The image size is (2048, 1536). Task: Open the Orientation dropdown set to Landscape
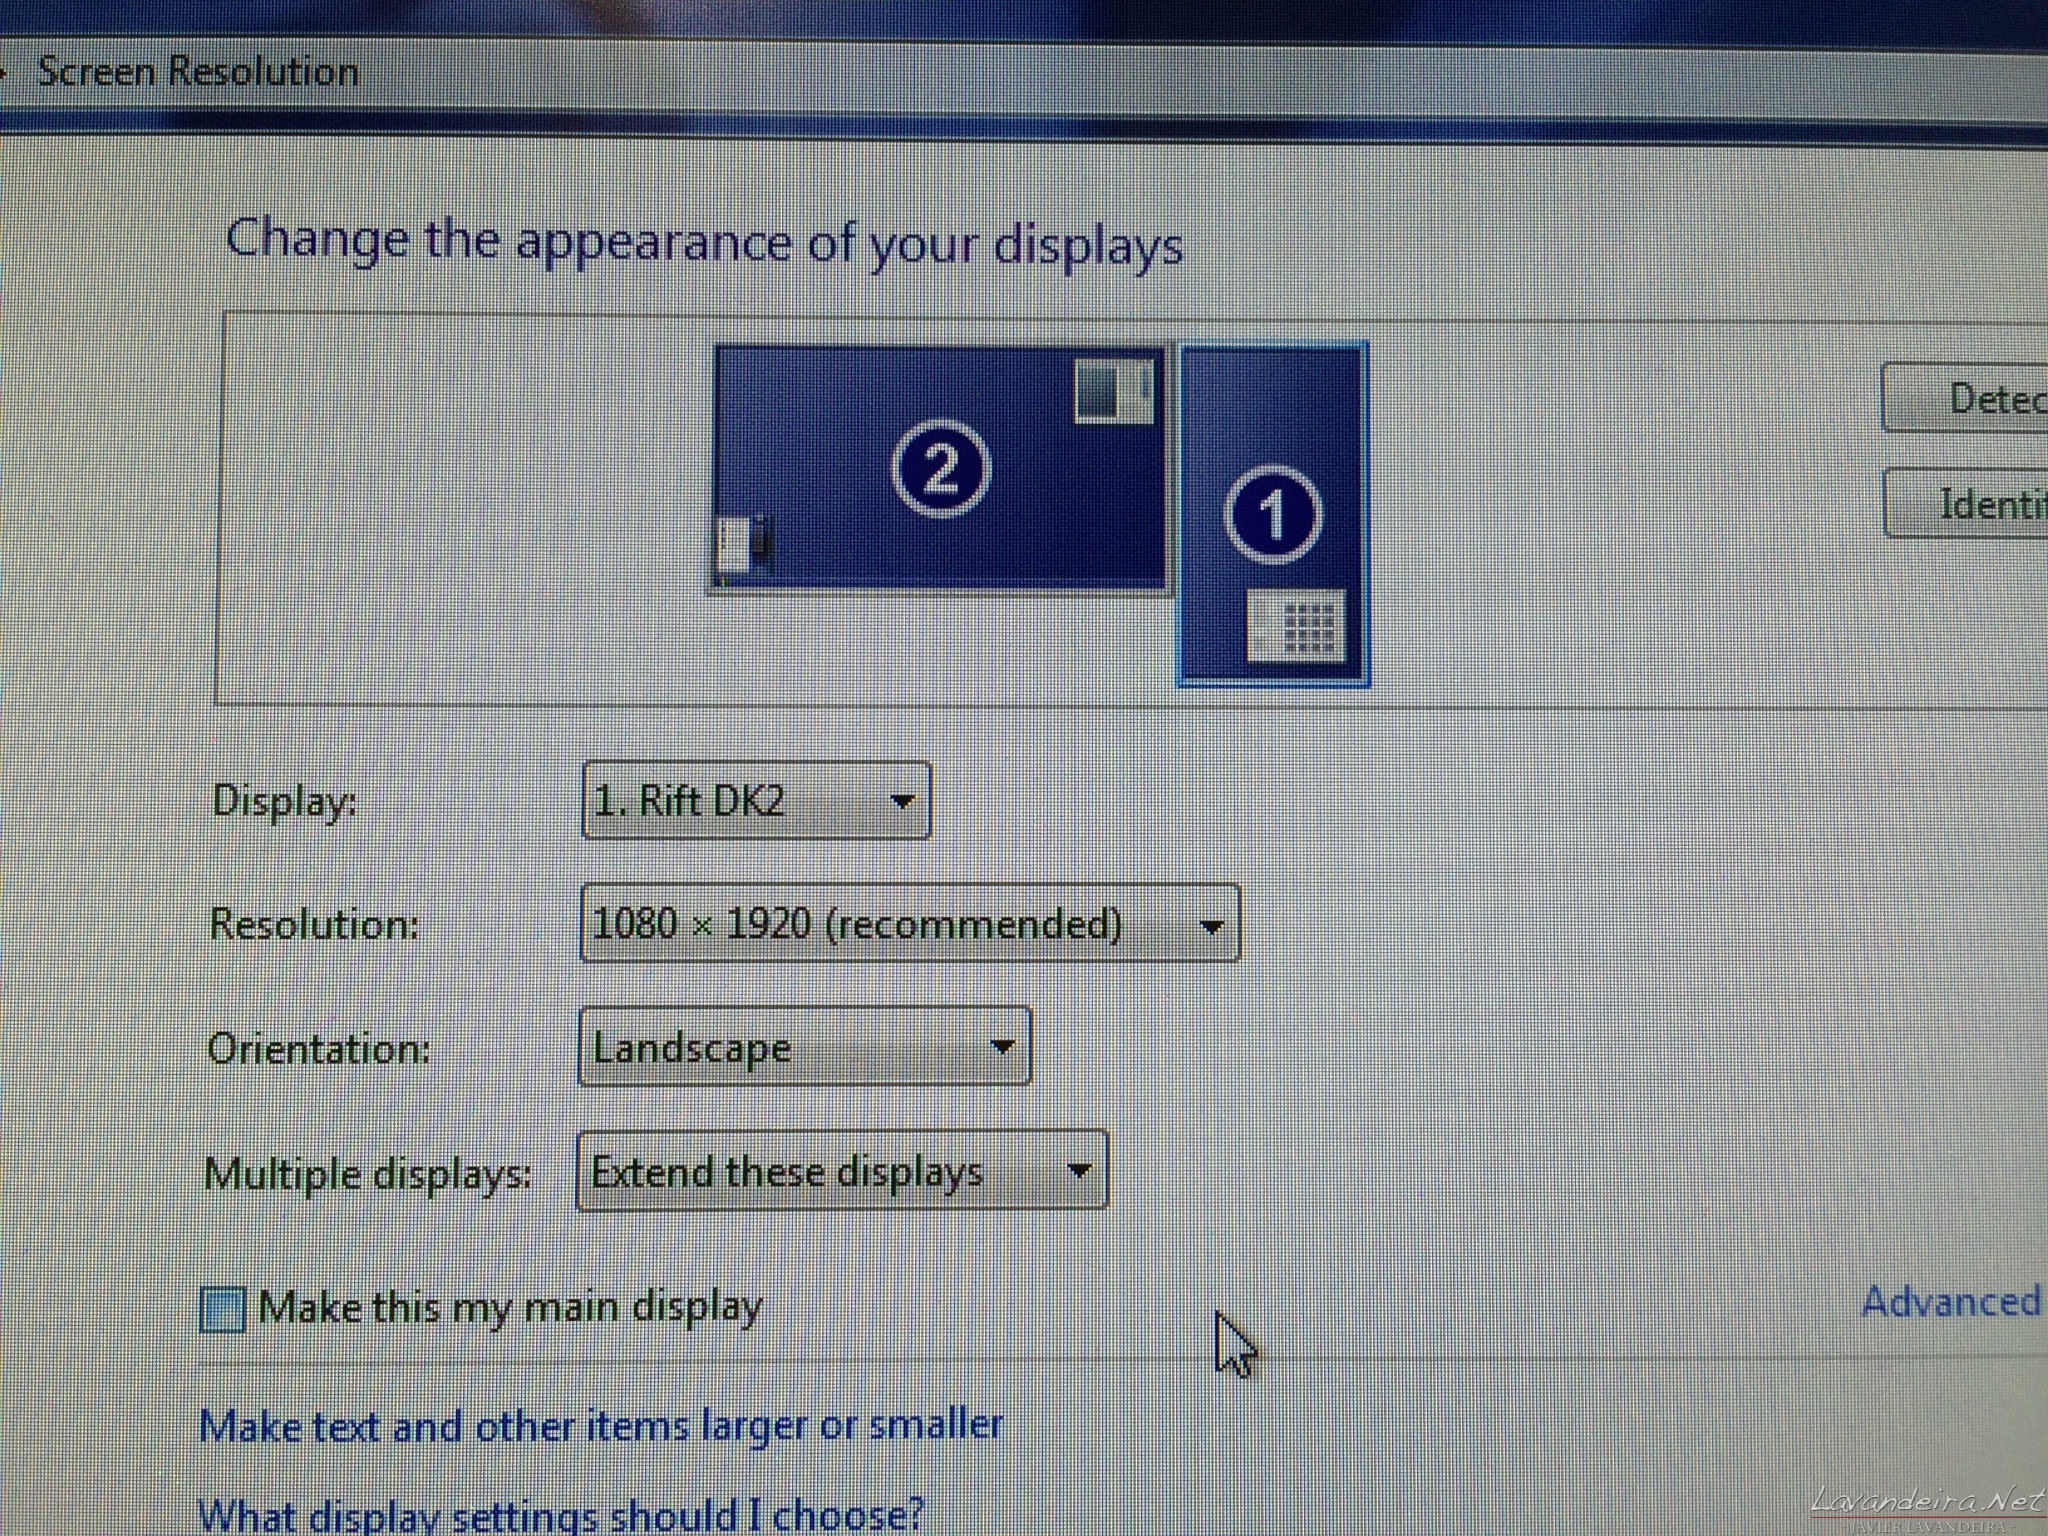click(x=804, y=1047)
